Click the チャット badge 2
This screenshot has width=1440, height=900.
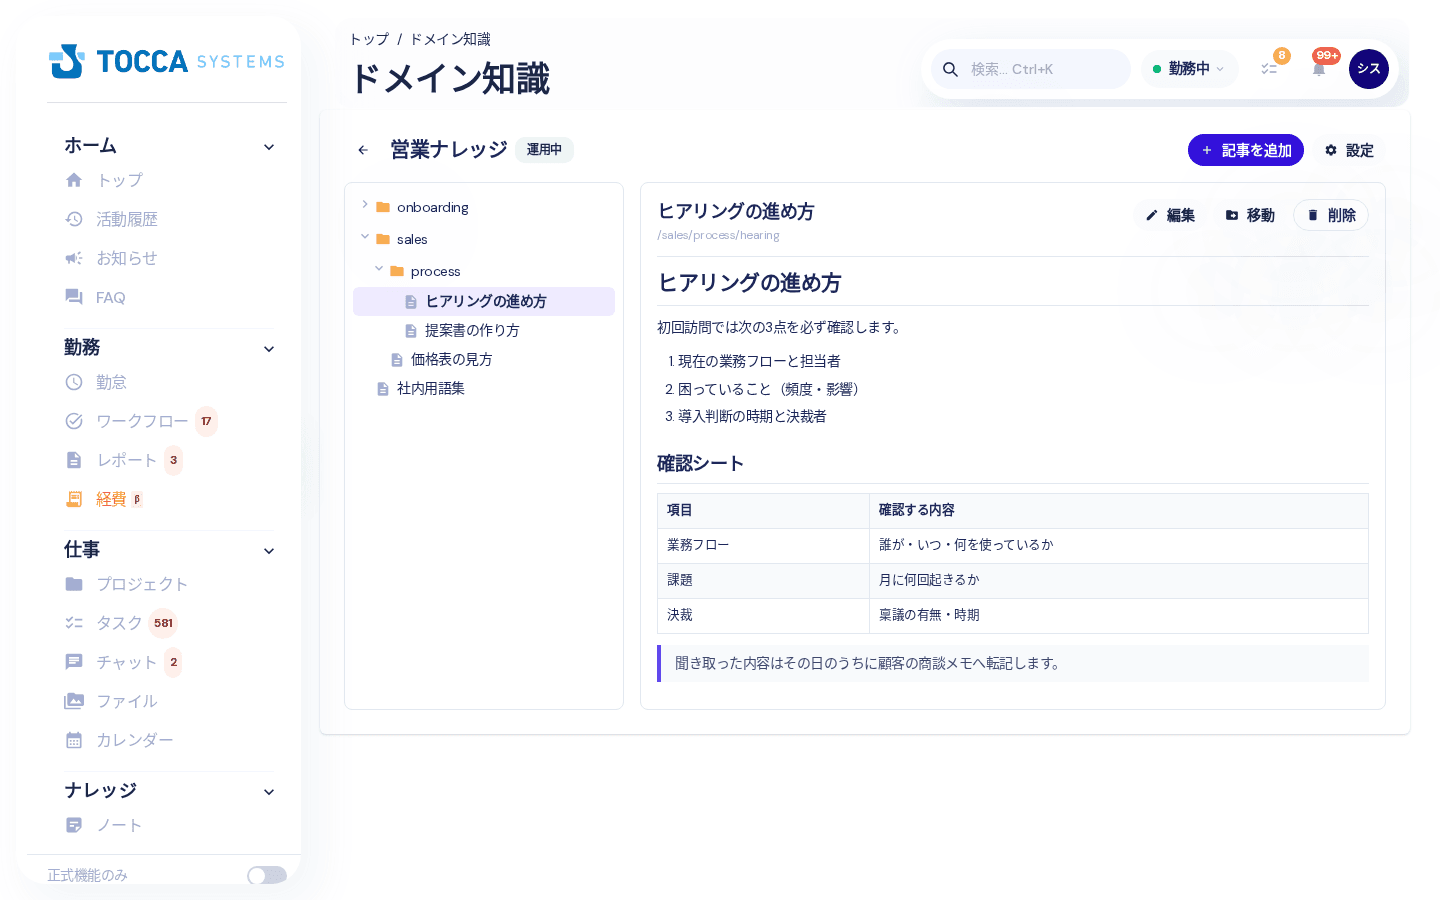pos(174,662)
